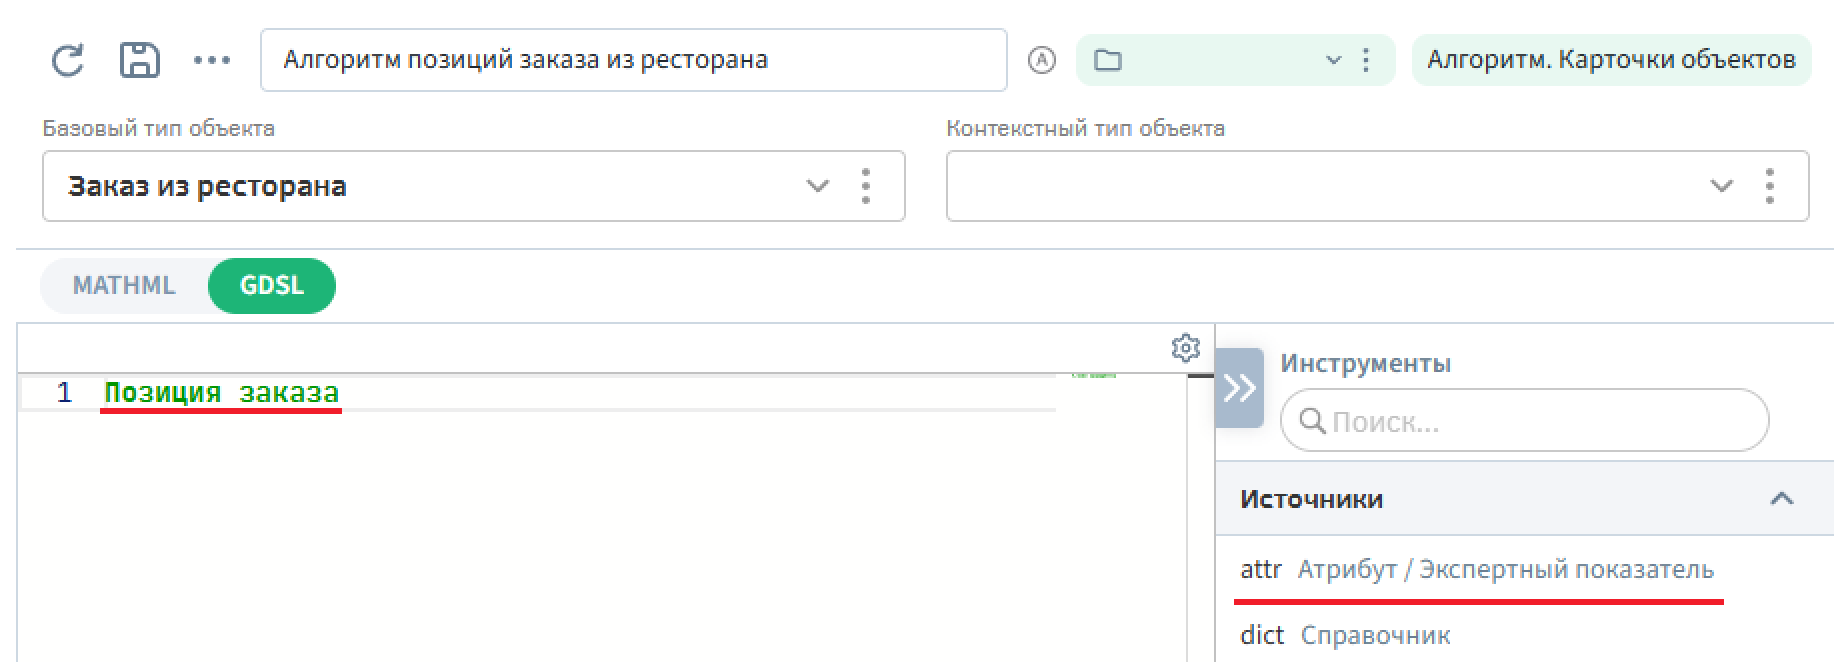The height and width of the screenshot is (662, 1834).
Task: Select dict Справочник source item
Action: pos(1345,636)
